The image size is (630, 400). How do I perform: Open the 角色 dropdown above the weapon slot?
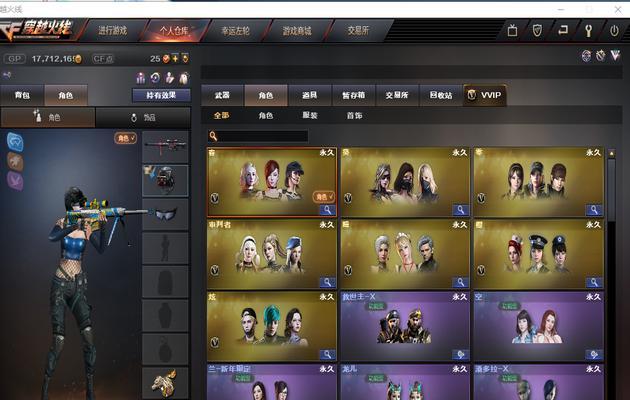click(125, 138)
